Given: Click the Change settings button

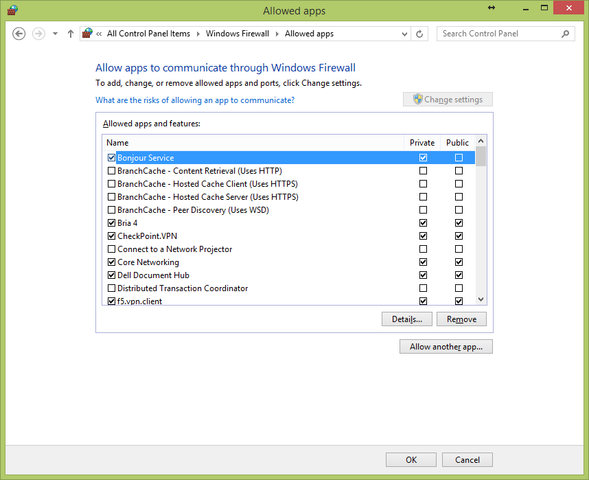Looking at the screenshot, I should click(x=448, y=100).
